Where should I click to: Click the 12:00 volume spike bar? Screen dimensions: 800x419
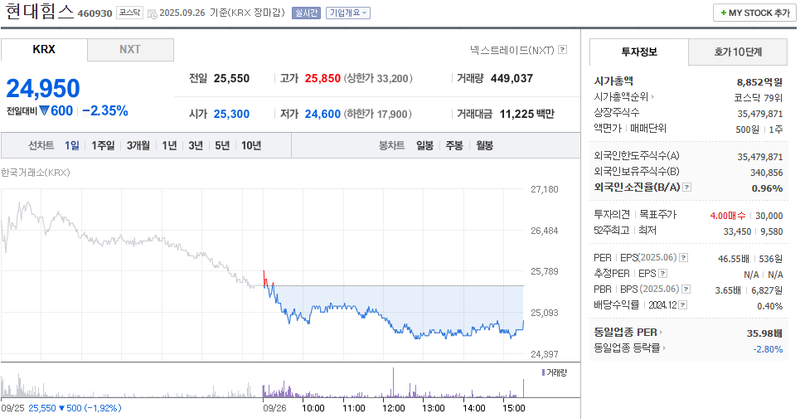tap(393, 382)
